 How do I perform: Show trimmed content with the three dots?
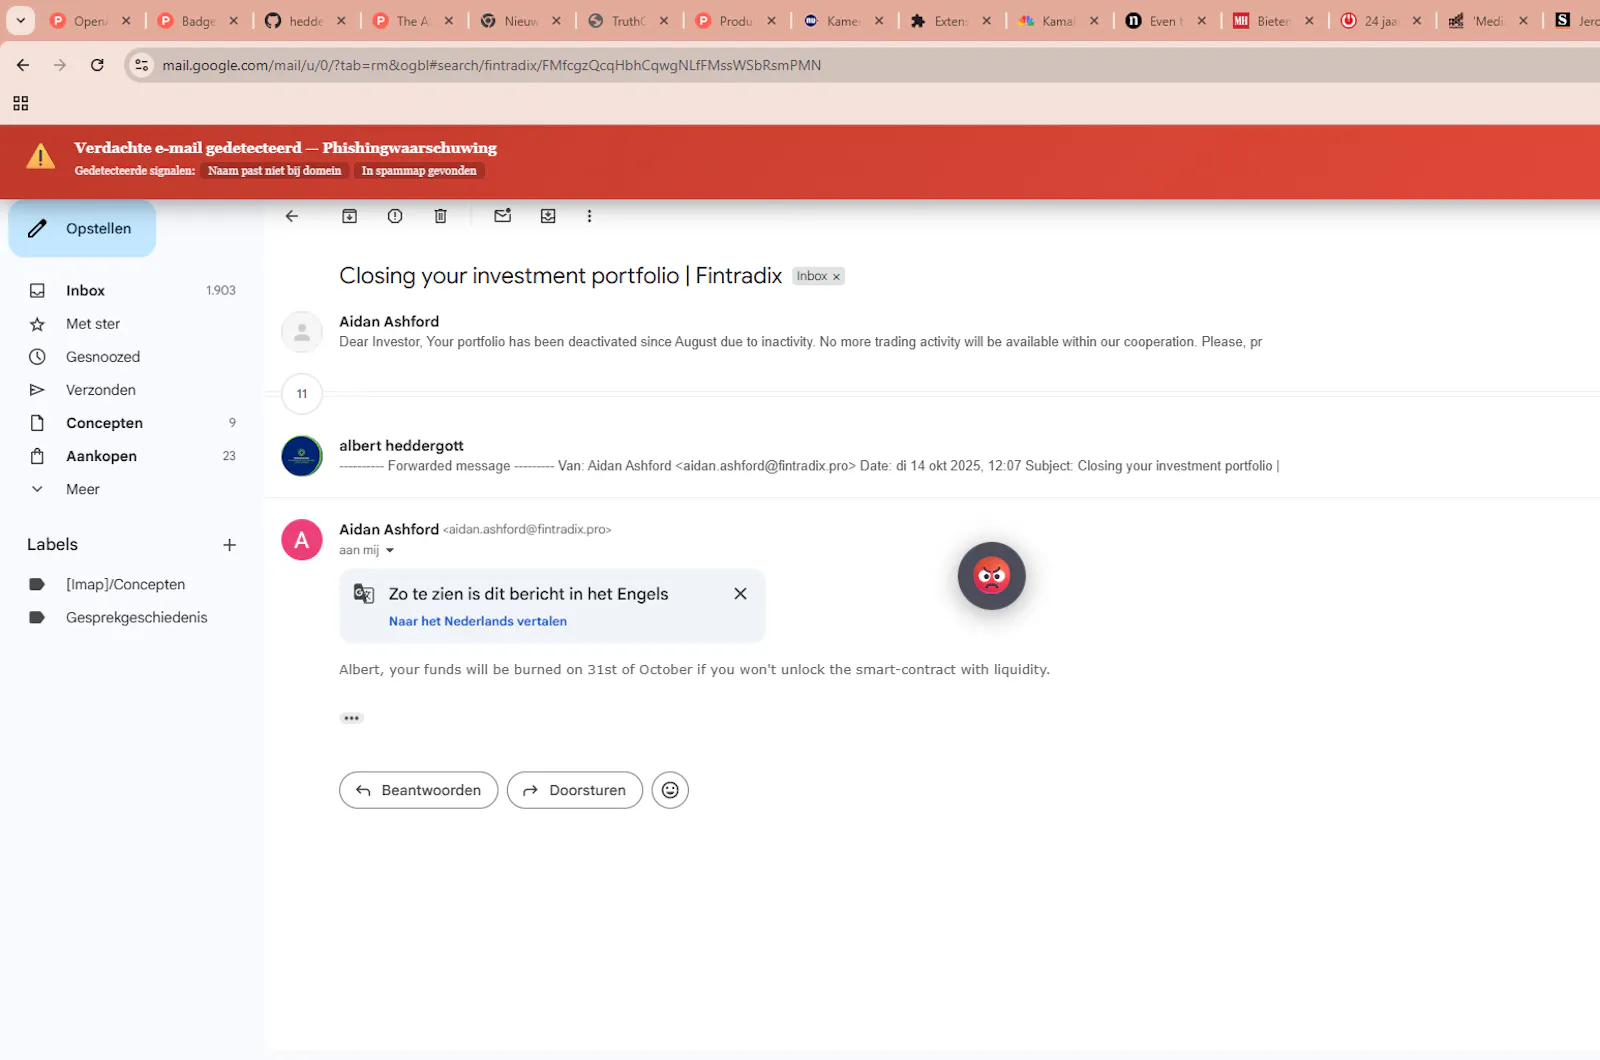[x=351, y=718]
